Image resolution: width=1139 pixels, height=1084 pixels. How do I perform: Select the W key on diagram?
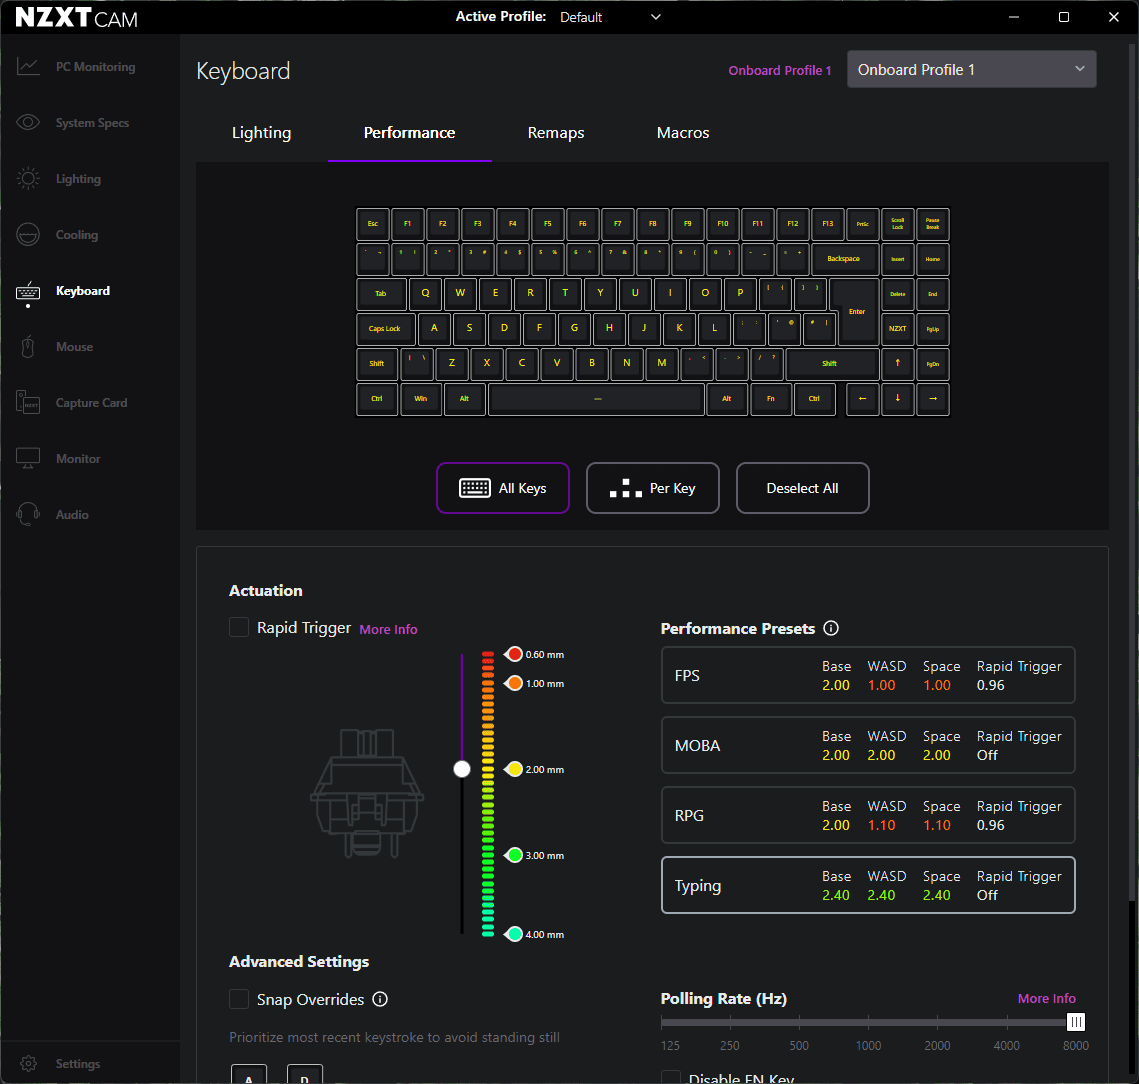tap(461, 294)
